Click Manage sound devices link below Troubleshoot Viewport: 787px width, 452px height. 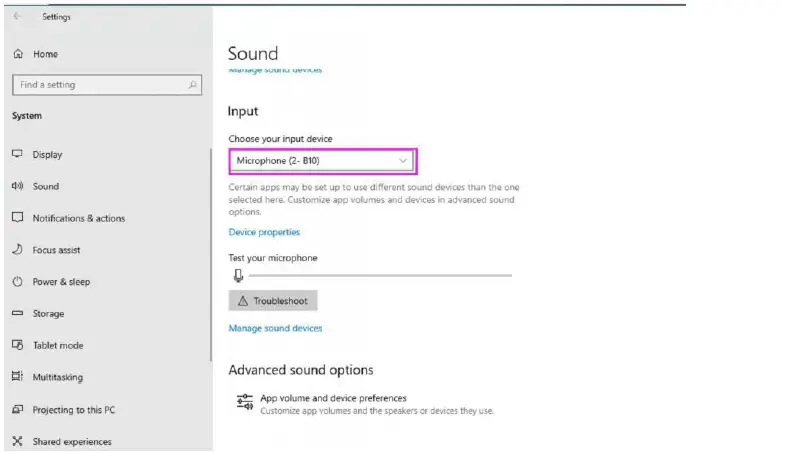click(275, 328)
